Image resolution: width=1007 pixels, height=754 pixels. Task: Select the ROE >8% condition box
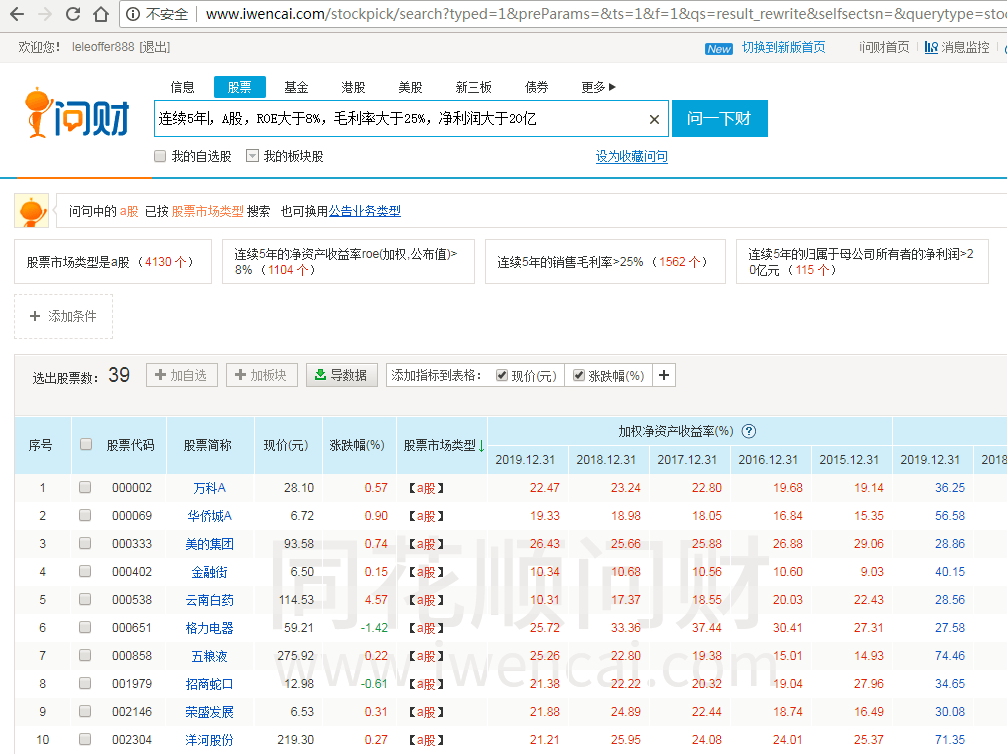coord(348,261)
